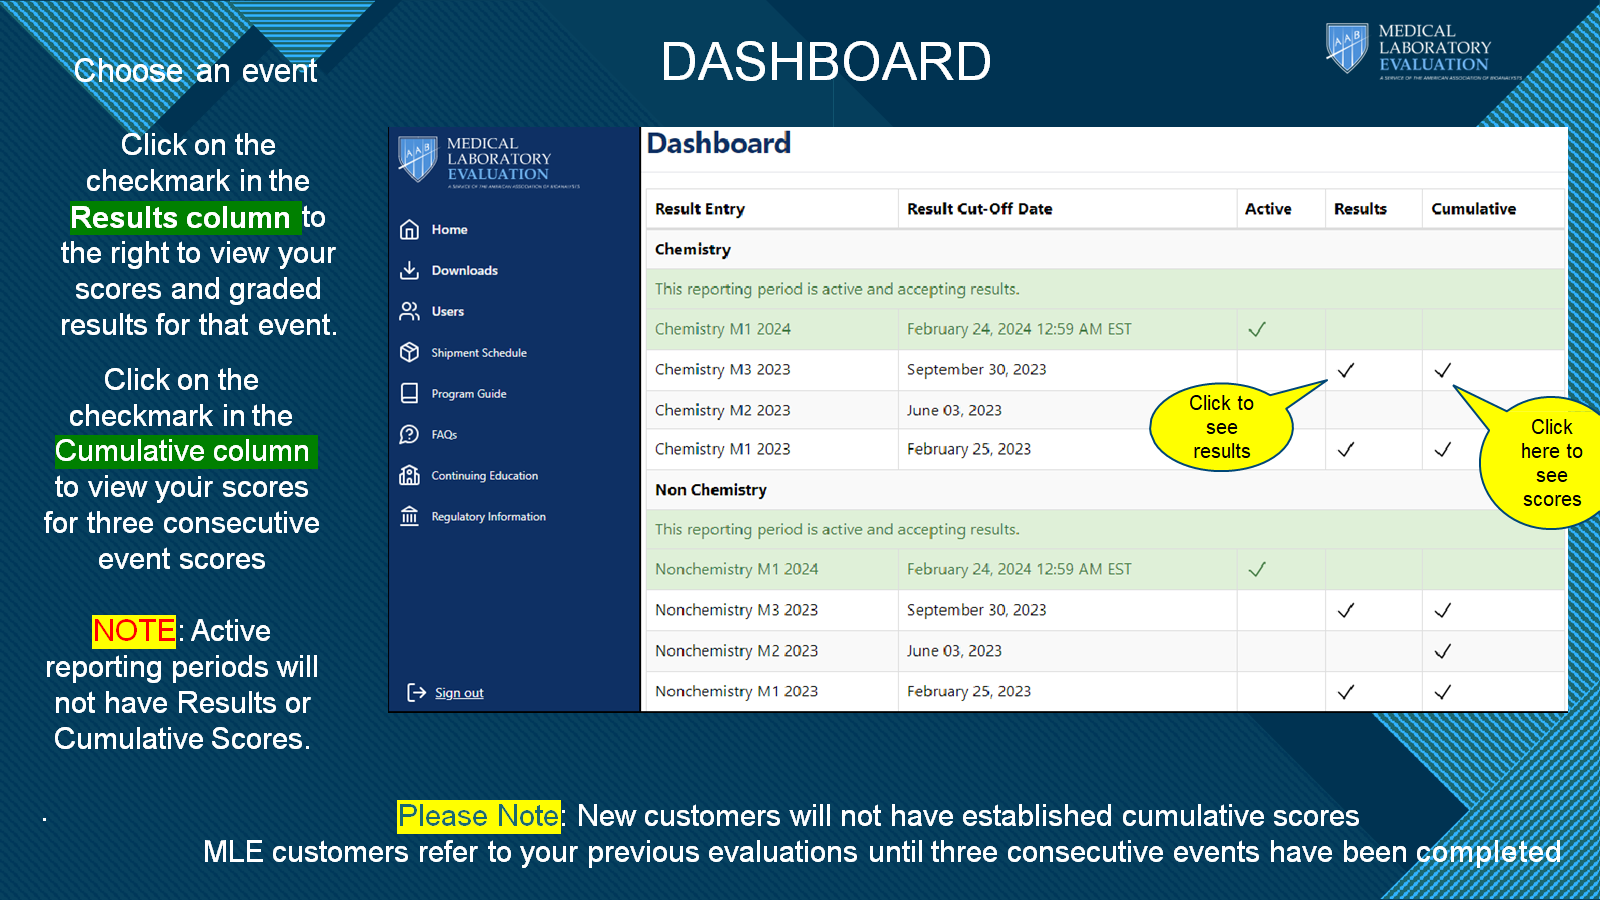Select Shipment Schedule in the sidebar
The image size is (1600, 900).
click(x=479, y=353)
